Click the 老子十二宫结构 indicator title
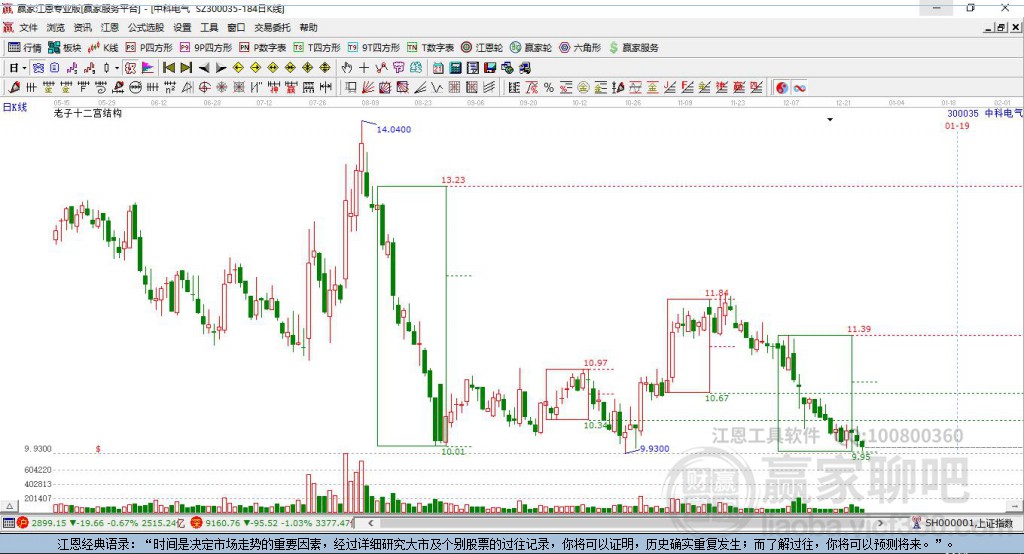The width and height of the screenshot is (1024, 554). click(x=88, y=113)
